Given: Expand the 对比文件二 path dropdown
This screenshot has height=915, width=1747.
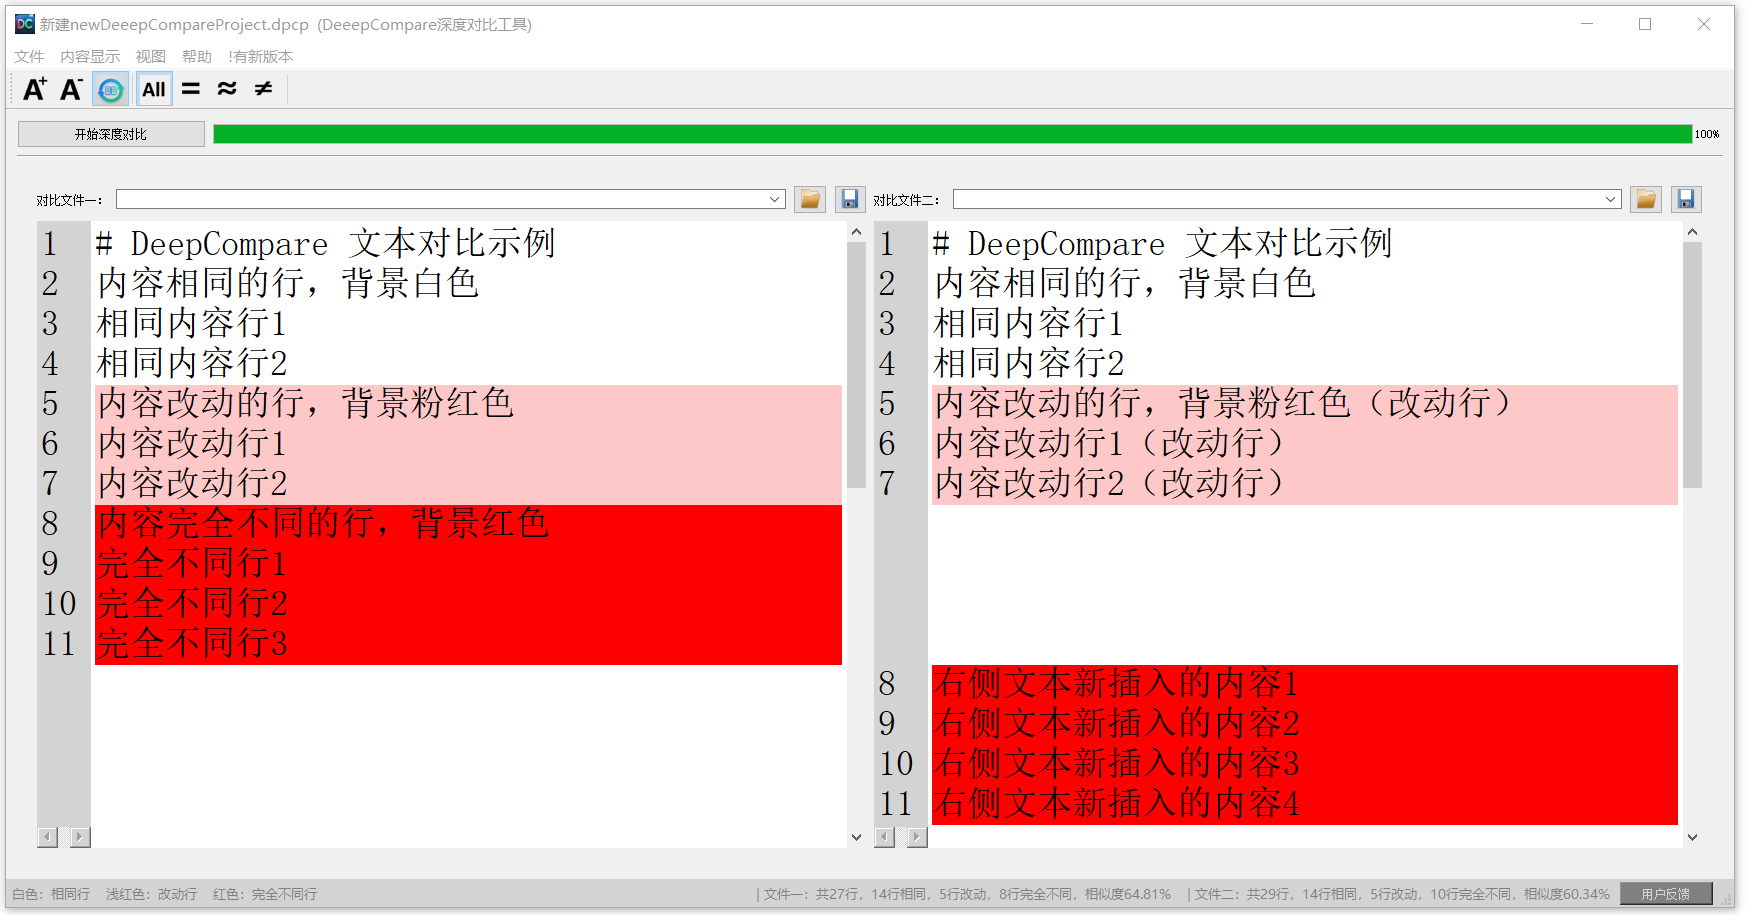Looking at the screenshot, I should [x=1611, y=200].
